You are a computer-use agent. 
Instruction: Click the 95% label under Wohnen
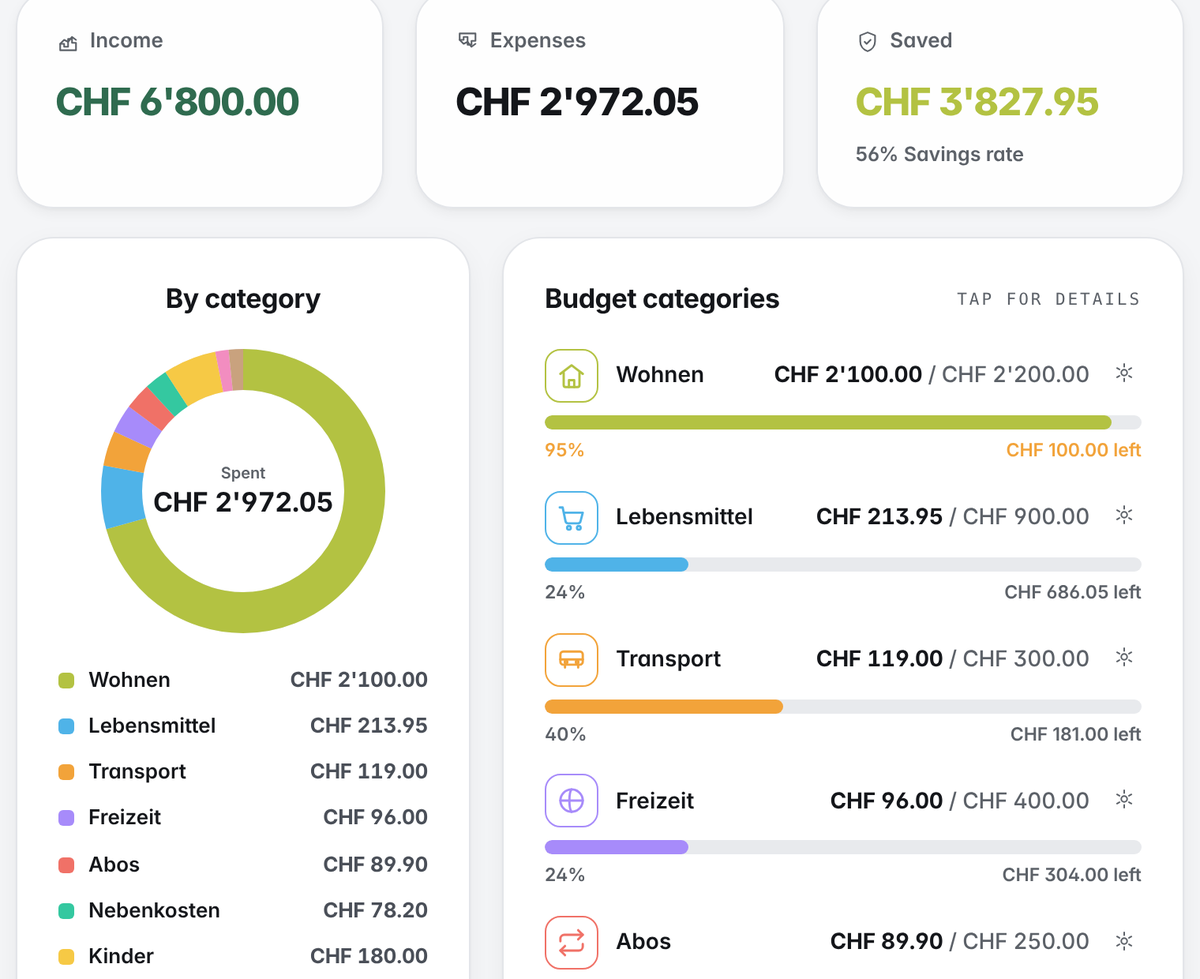click(x=564, y=450)
